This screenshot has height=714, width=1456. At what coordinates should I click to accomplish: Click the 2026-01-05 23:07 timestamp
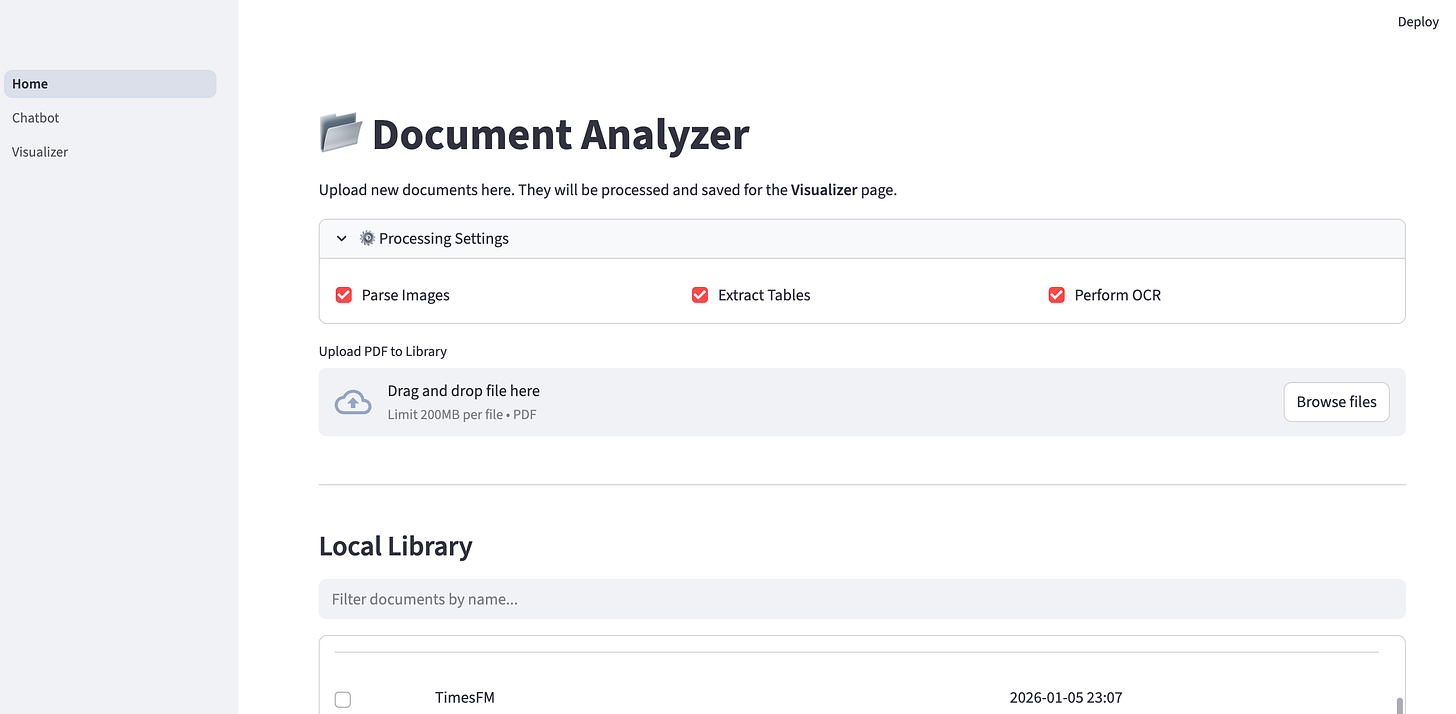(1066, 697)
